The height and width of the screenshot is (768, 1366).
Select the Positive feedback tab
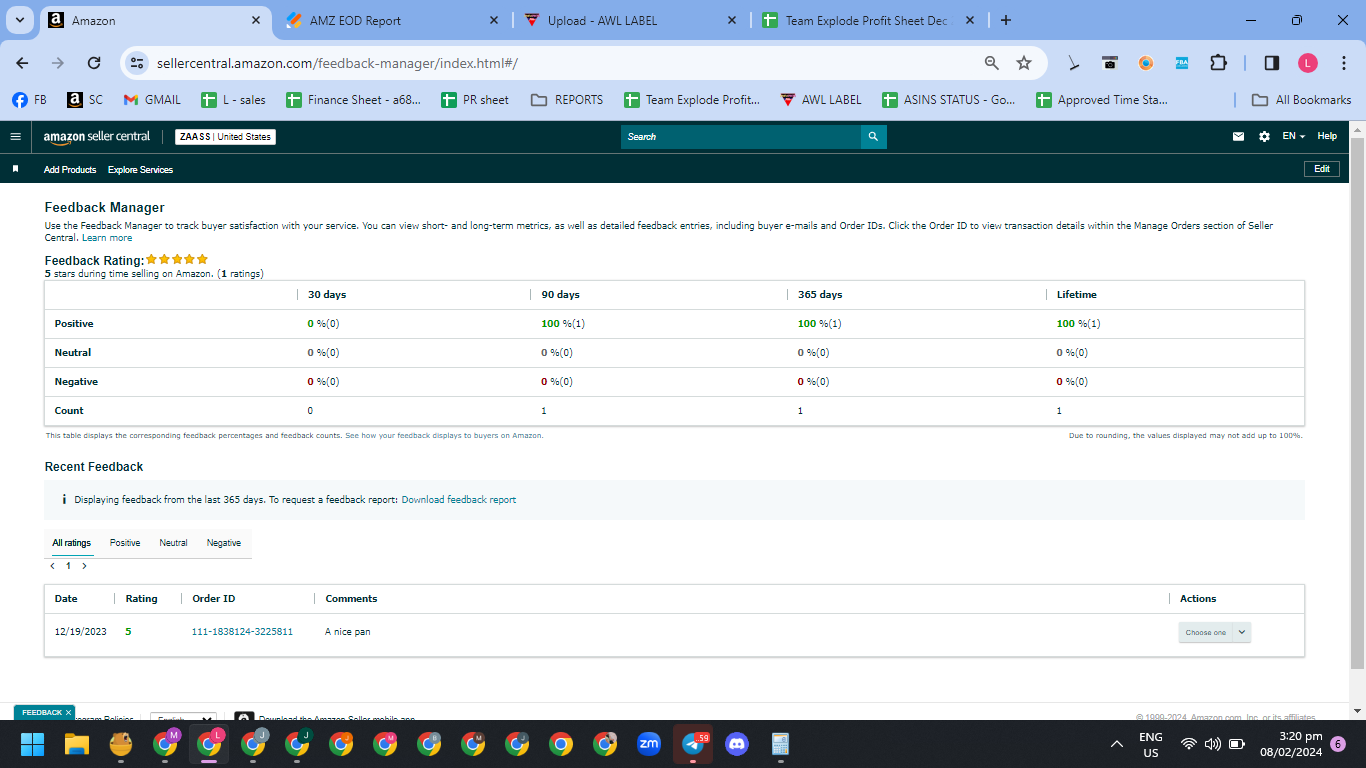click(125, 543)
